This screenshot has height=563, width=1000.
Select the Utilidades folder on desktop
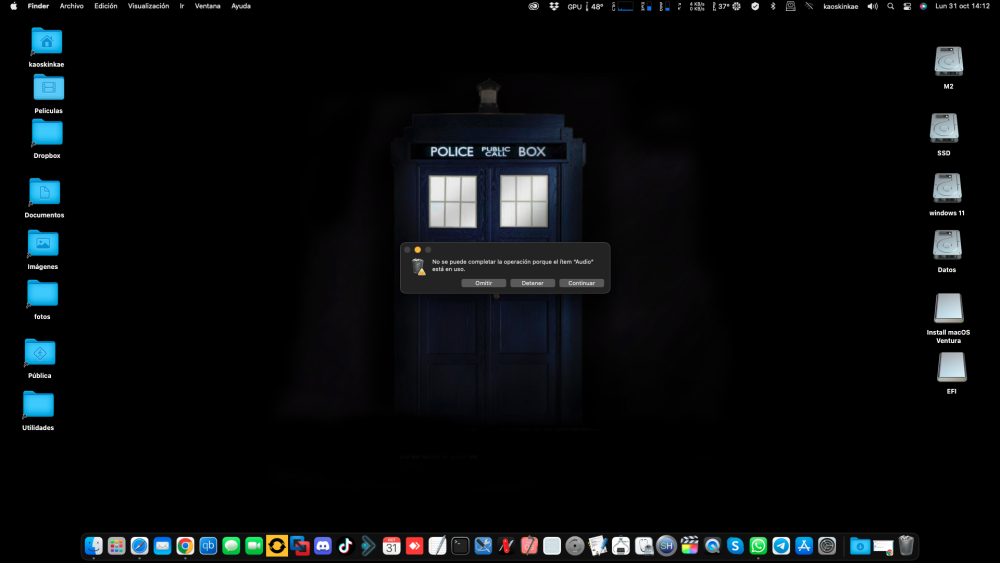point(38,406)
